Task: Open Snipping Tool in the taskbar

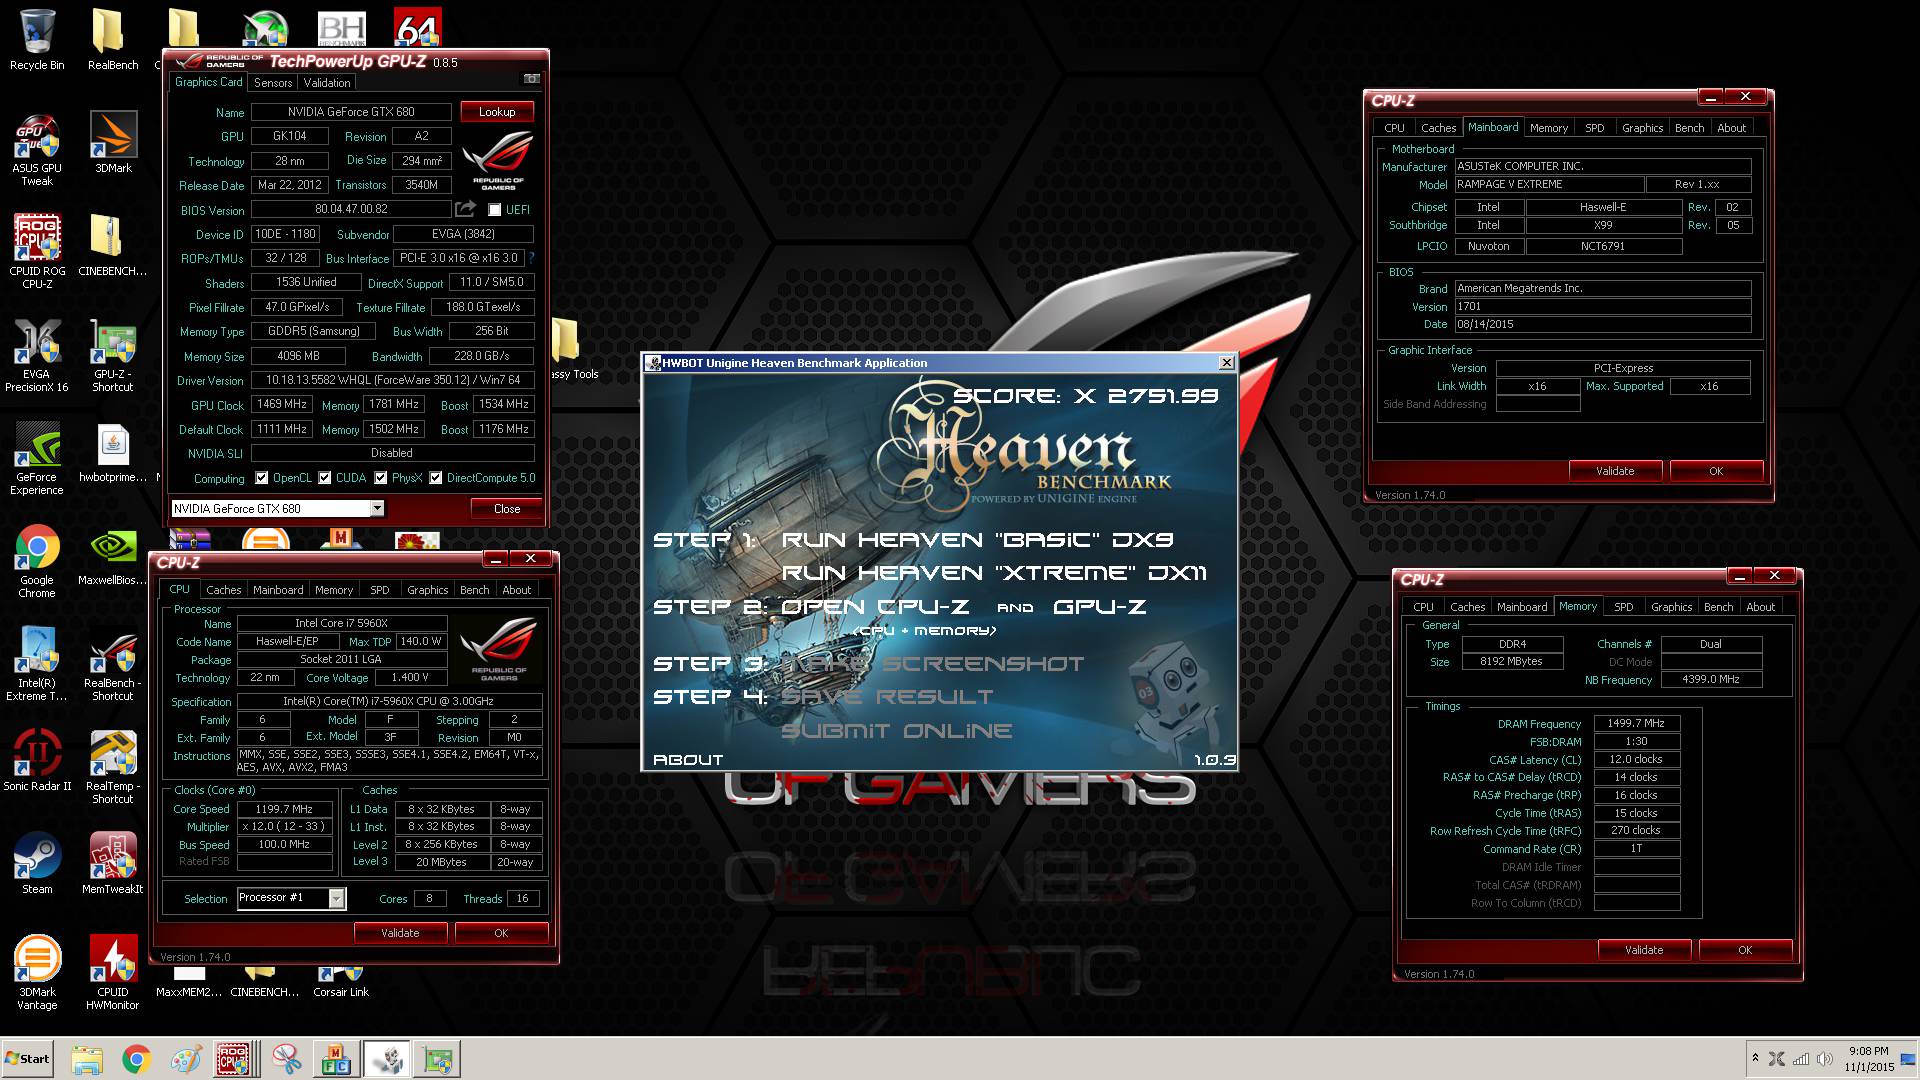Action: 286,1059
